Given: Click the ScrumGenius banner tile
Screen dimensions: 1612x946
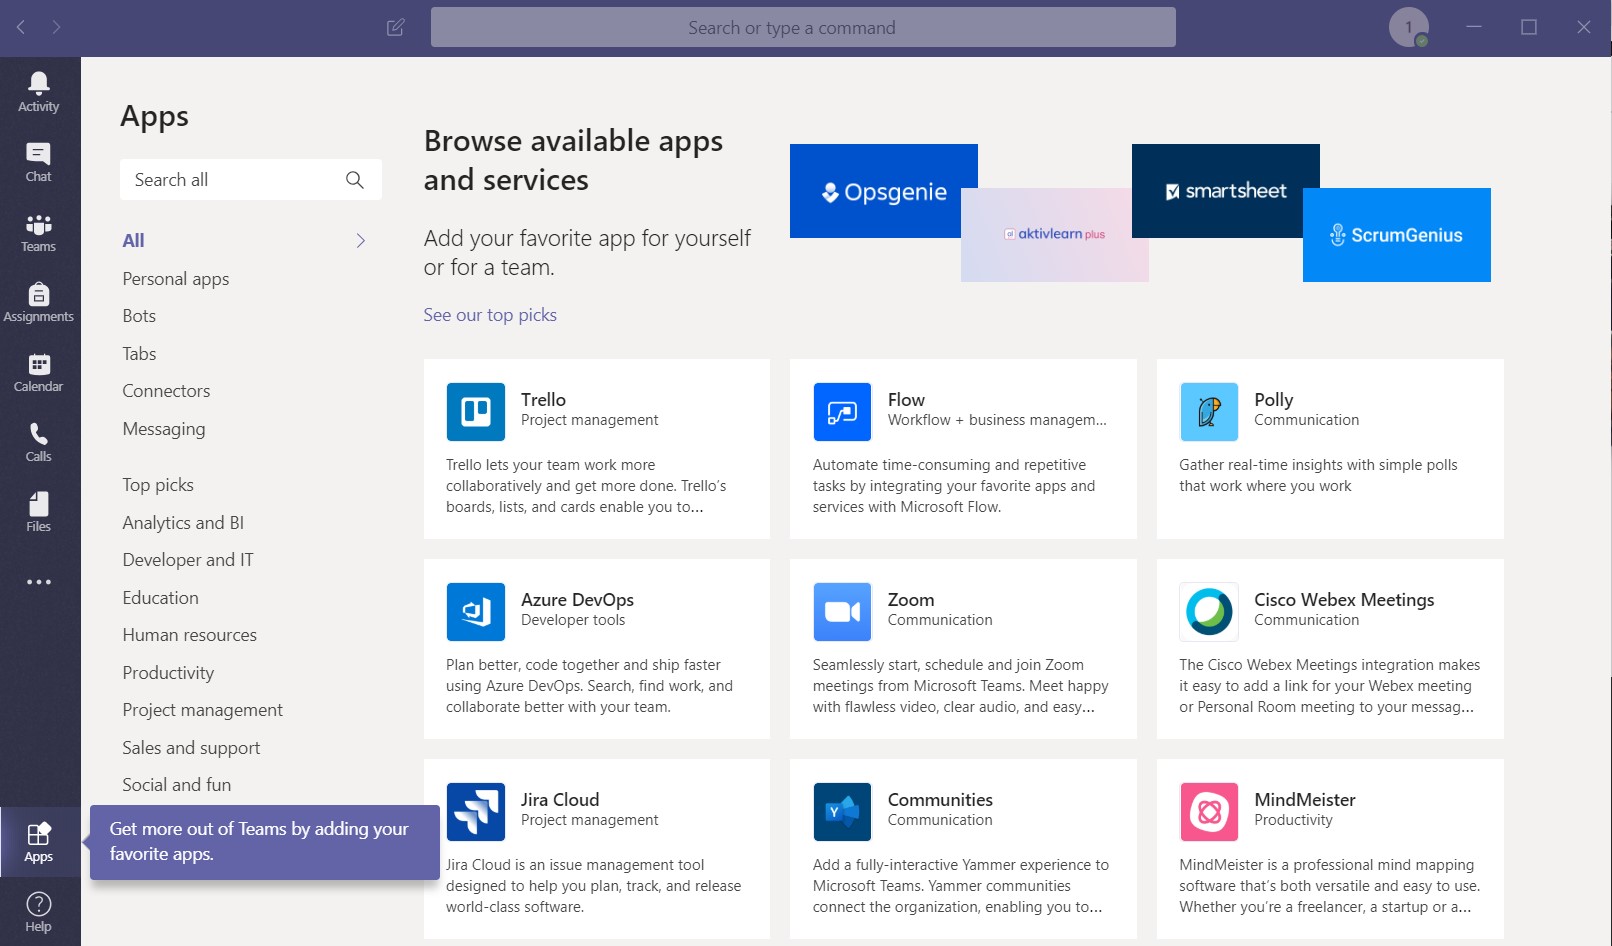Looking at the screenshot, I should pyautogui.click(x=1397, y=235).
